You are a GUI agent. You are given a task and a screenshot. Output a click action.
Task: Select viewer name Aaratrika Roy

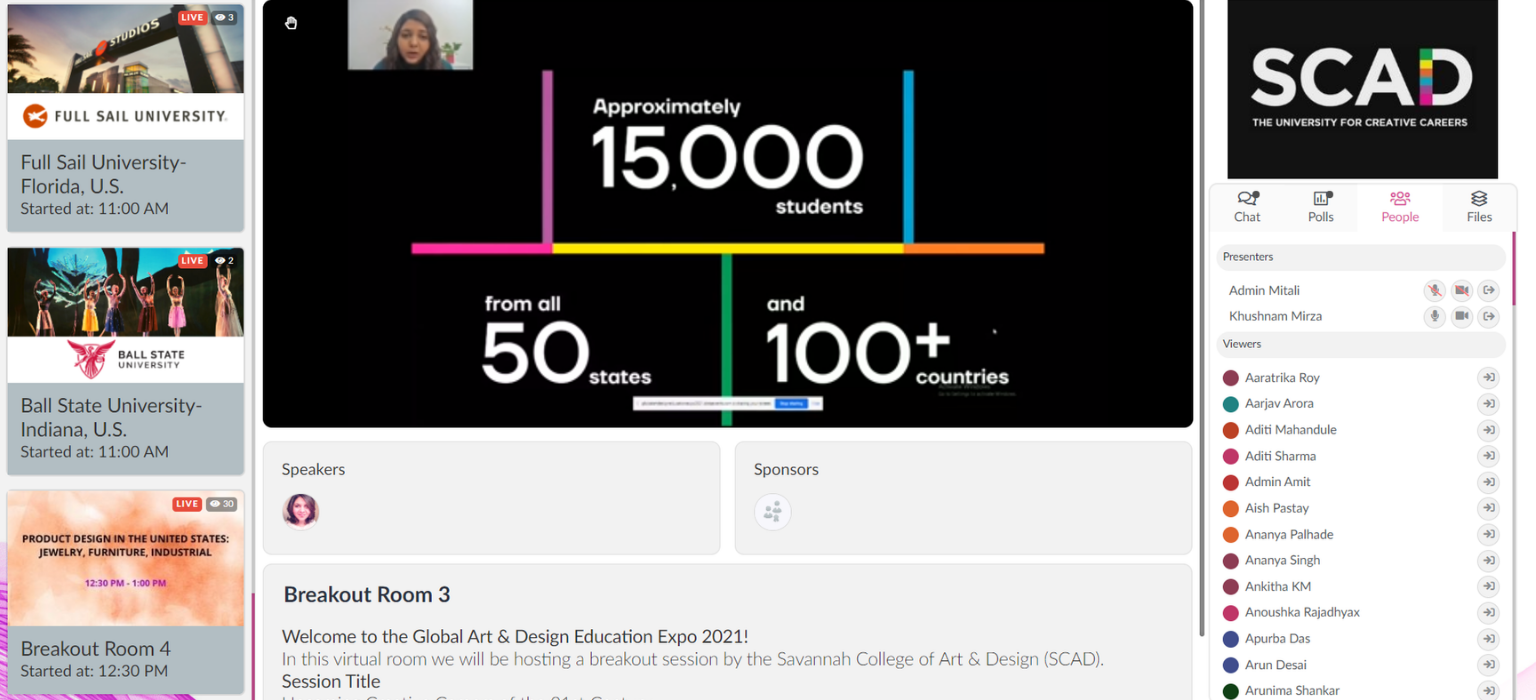pyautogui.click(x=1282, y=378)
